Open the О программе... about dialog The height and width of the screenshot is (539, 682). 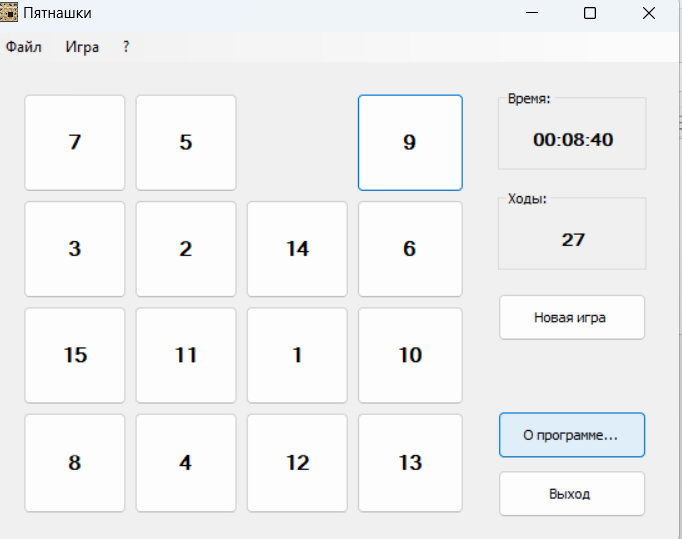click(572, 435)
